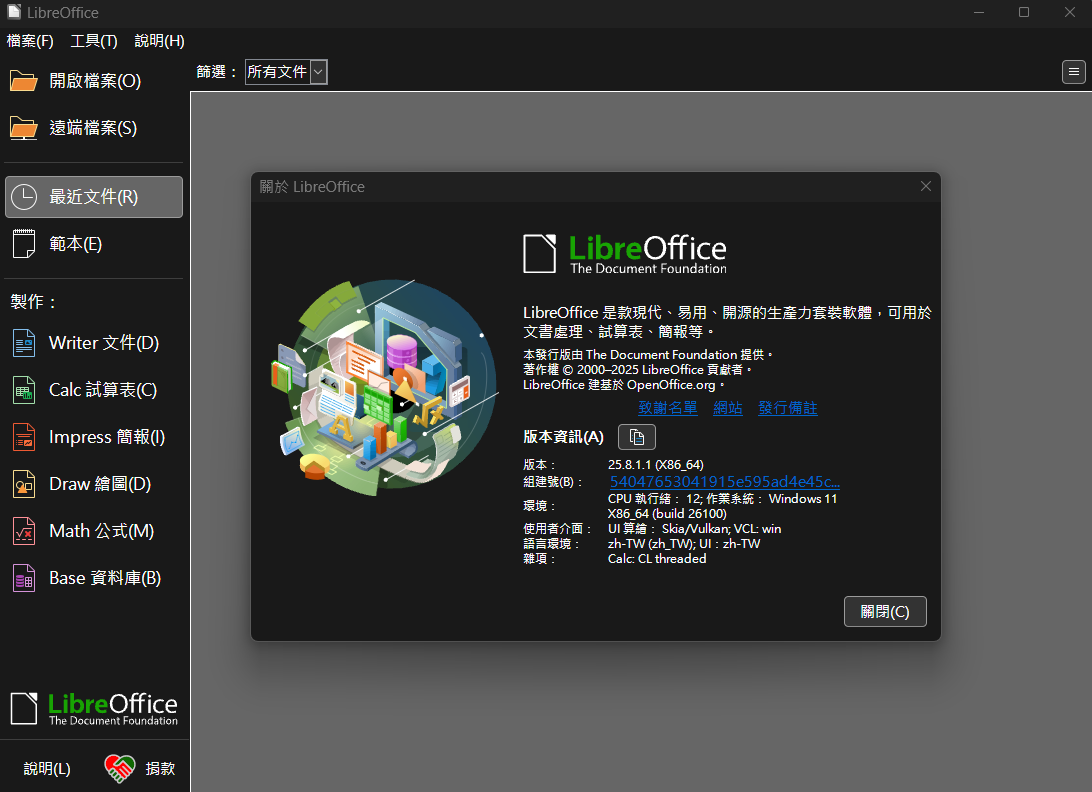This screenshot has width=1092, height=792.
Task: Select 範本(E) in the sidebar
Action: coord(94,244)
